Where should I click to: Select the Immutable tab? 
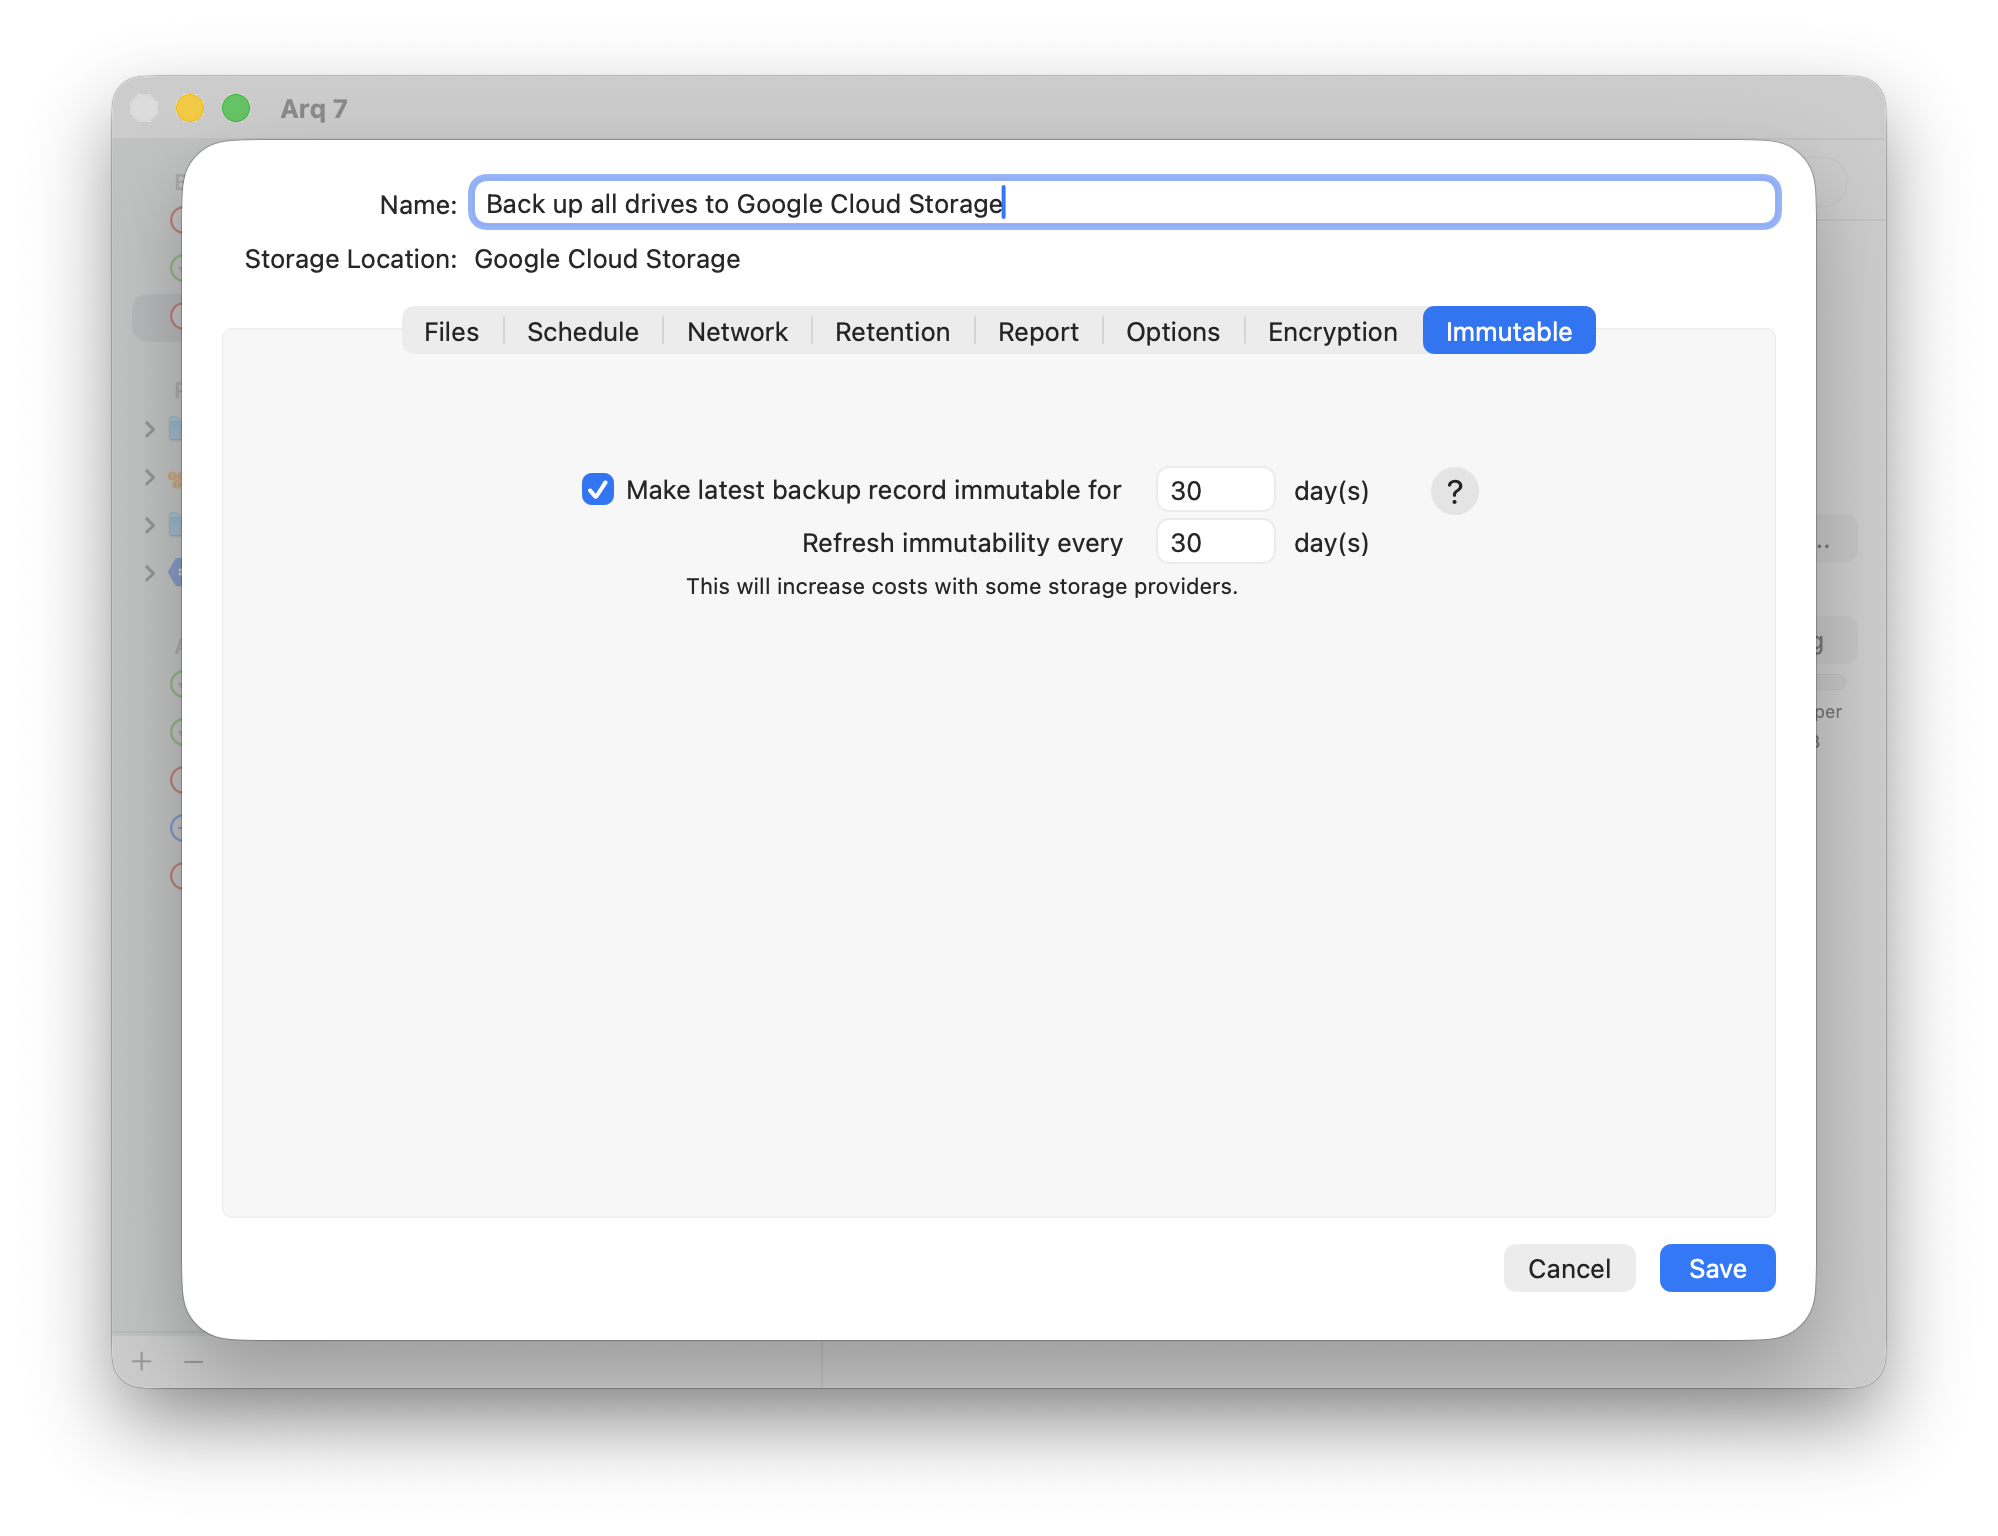pyautogui.click(x=1508, y=331)
